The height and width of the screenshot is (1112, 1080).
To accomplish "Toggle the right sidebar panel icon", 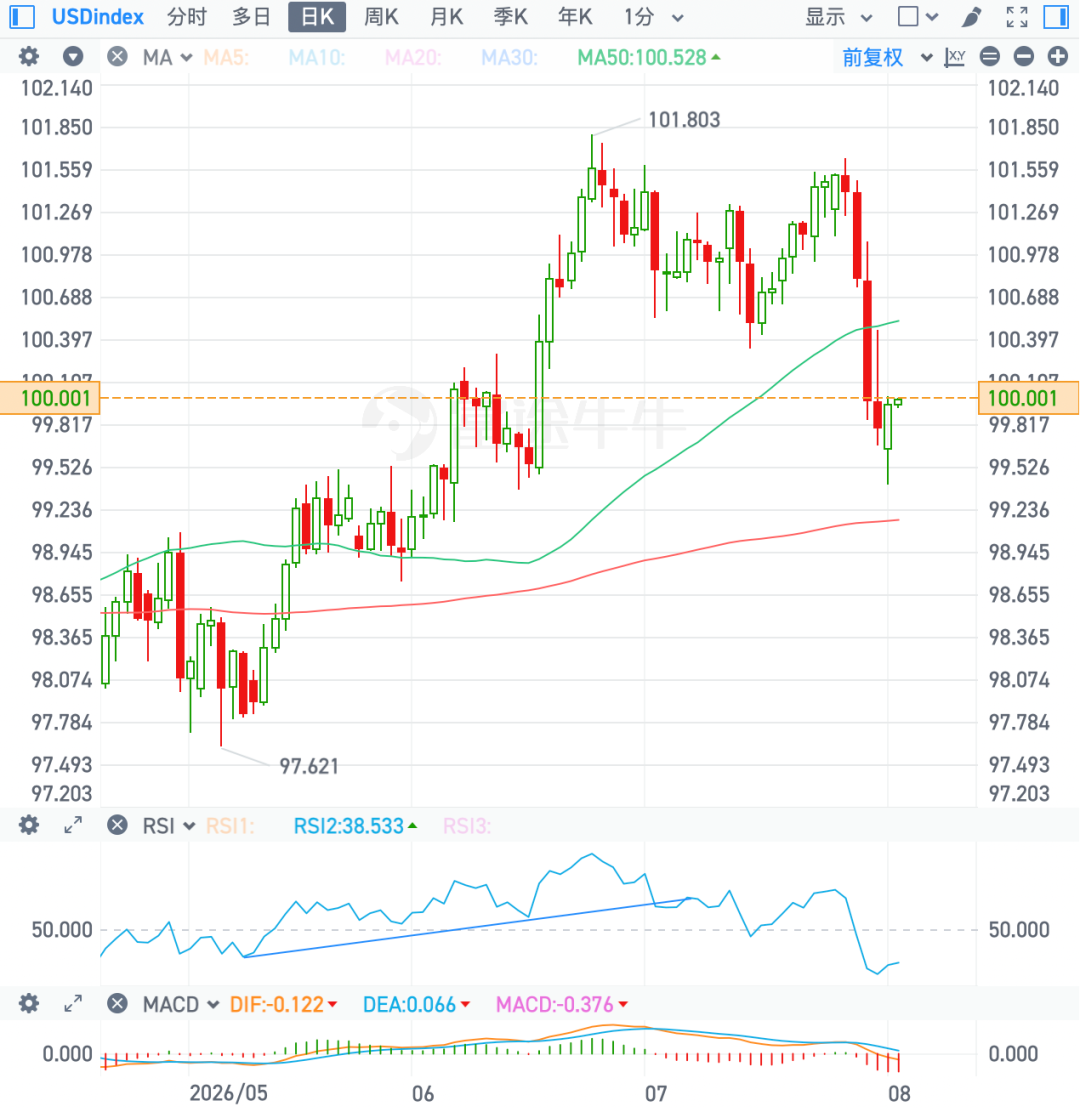I will point(1056,16).
